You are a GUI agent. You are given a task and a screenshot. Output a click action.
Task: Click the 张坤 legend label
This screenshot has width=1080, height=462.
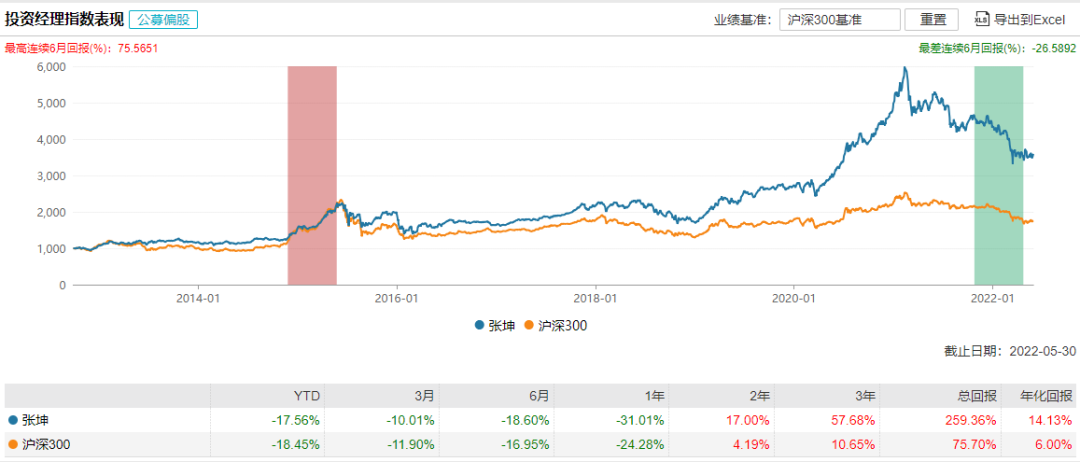coord(499,325)
